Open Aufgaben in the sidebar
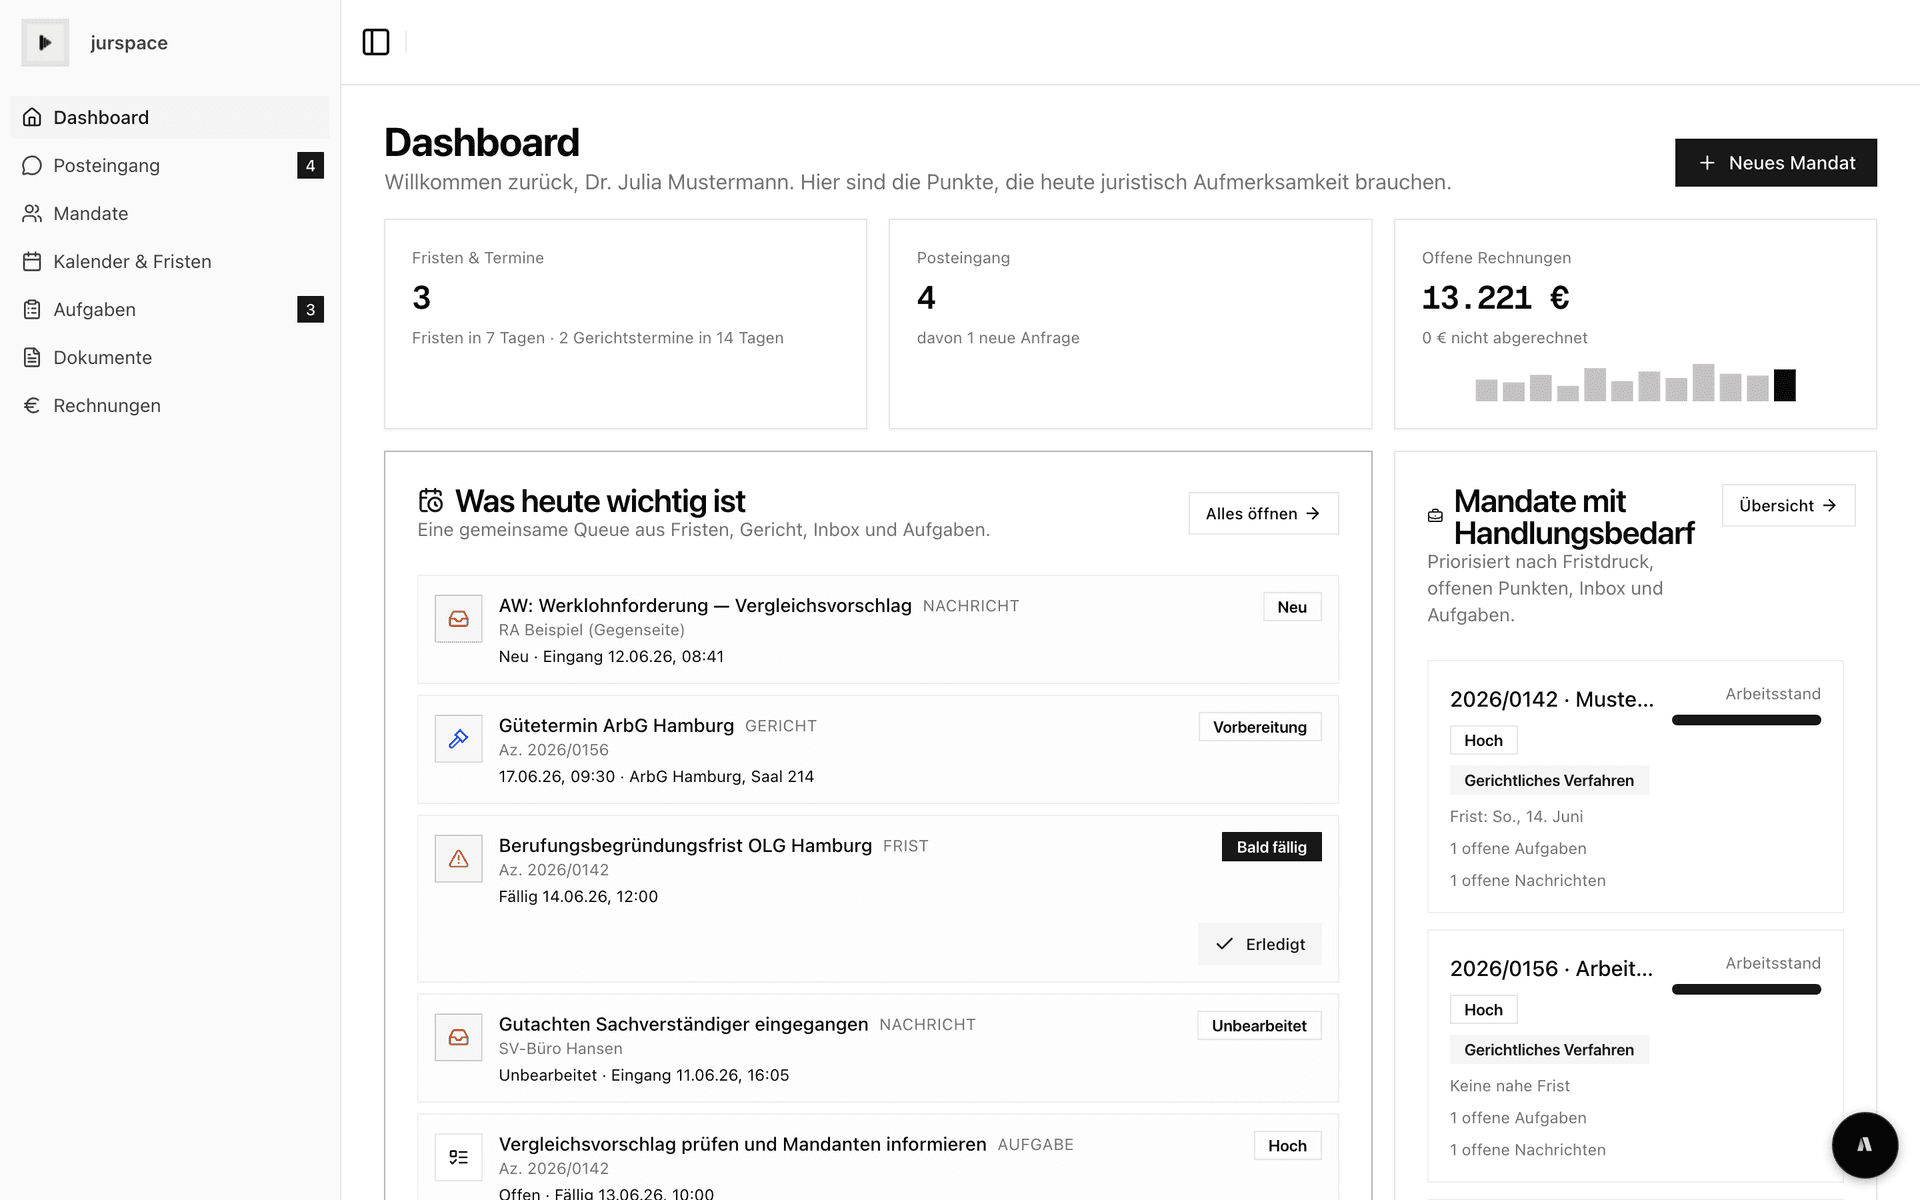Image resolution: width=1920 pixels, height=1200 pixels. pyautogui.click(x=170, y=309)
